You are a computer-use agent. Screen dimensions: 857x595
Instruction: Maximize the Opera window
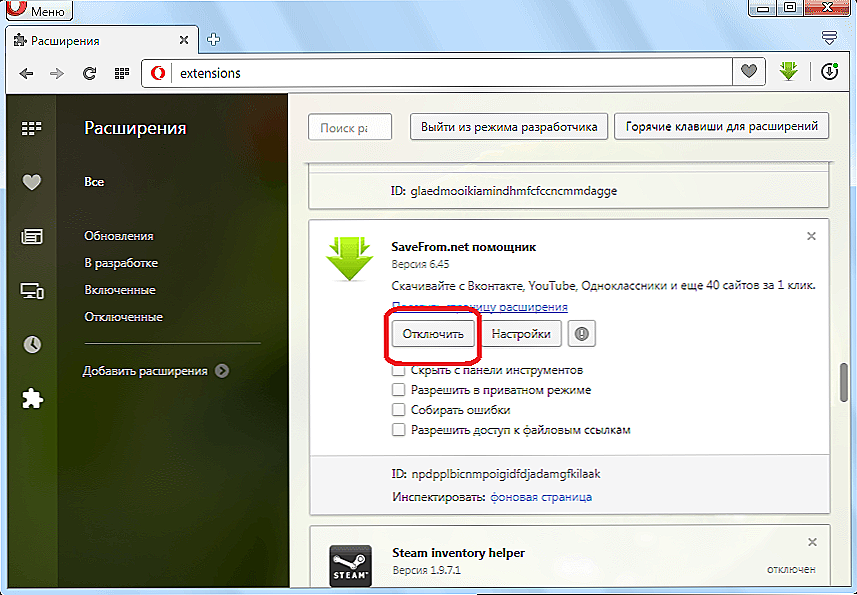(790, 8)
